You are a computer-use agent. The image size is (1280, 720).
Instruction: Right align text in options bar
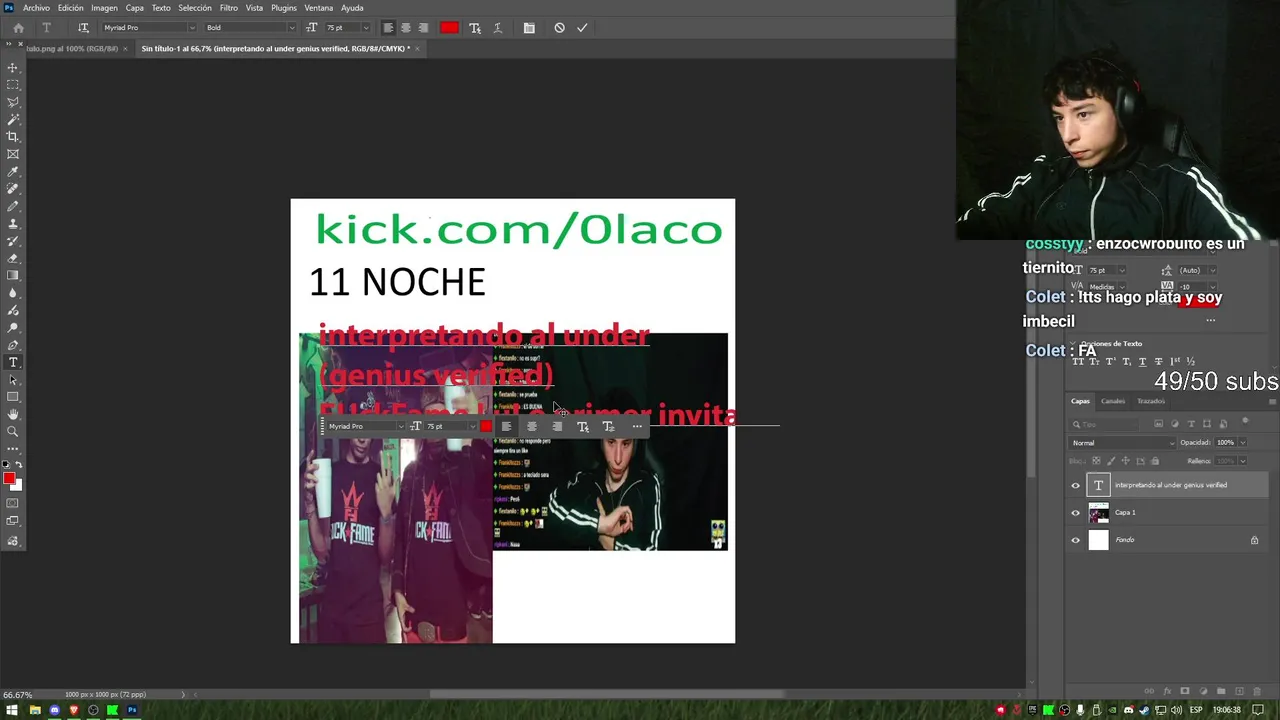tap(423, 28)
